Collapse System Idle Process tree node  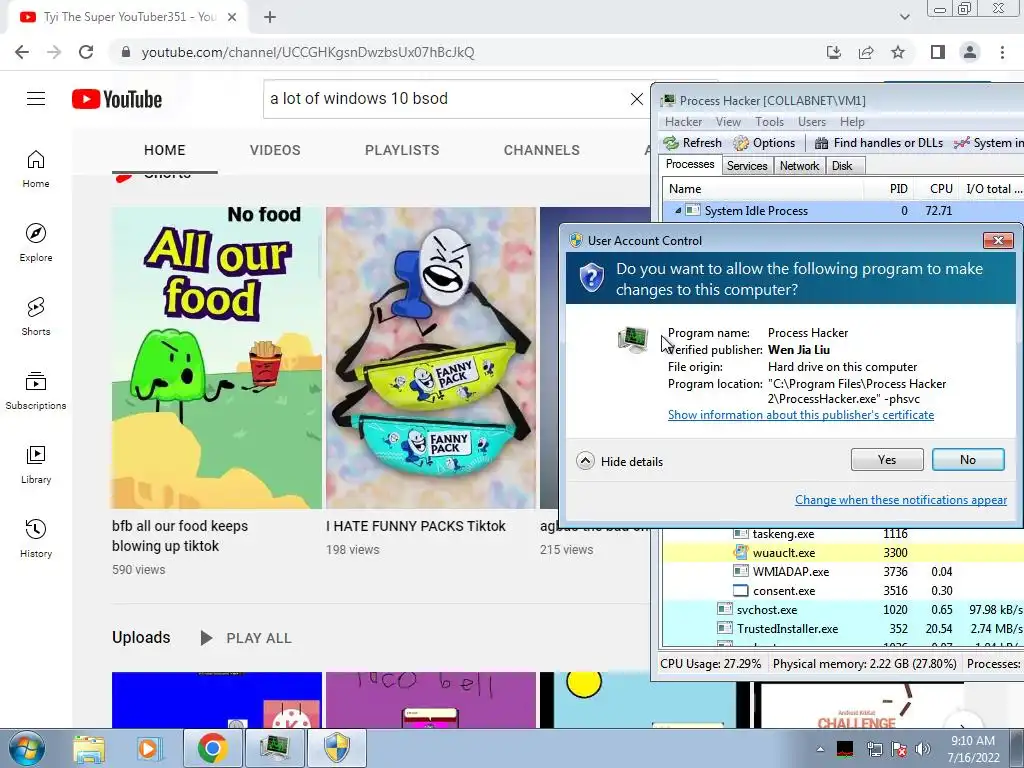(x=678, y=211)
